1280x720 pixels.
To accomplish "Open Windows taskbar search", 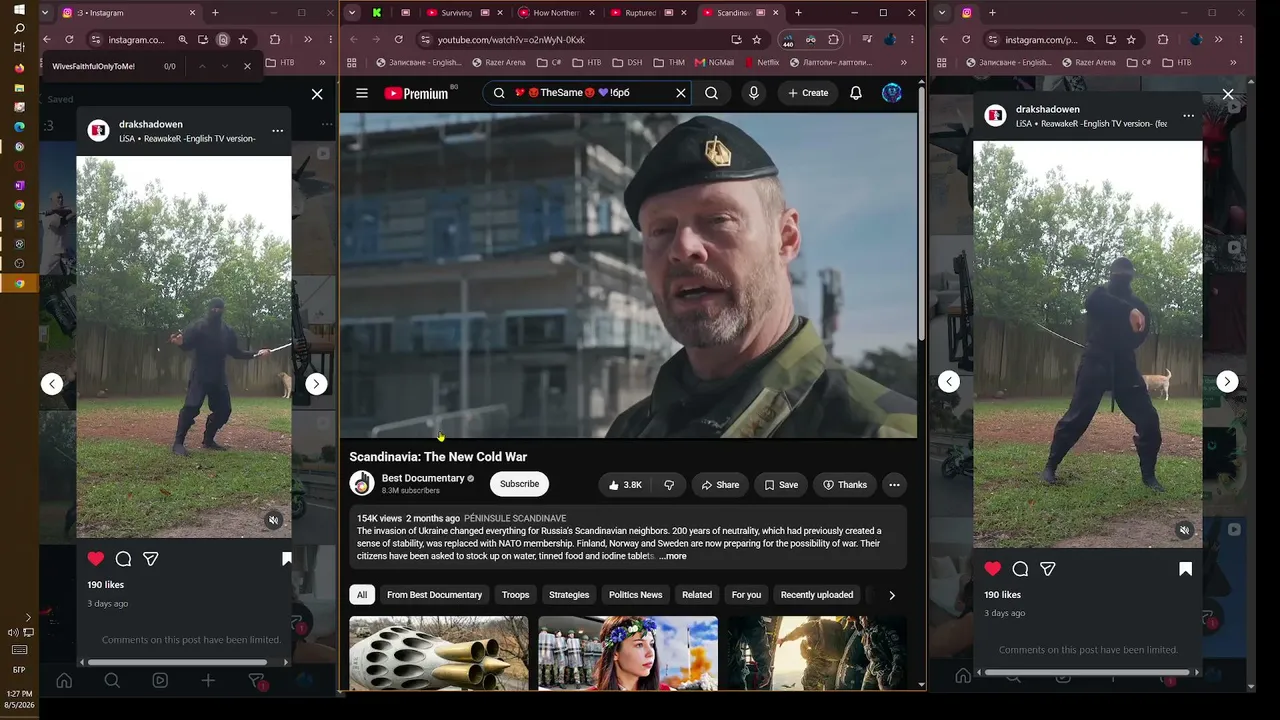I will [19, 29].
